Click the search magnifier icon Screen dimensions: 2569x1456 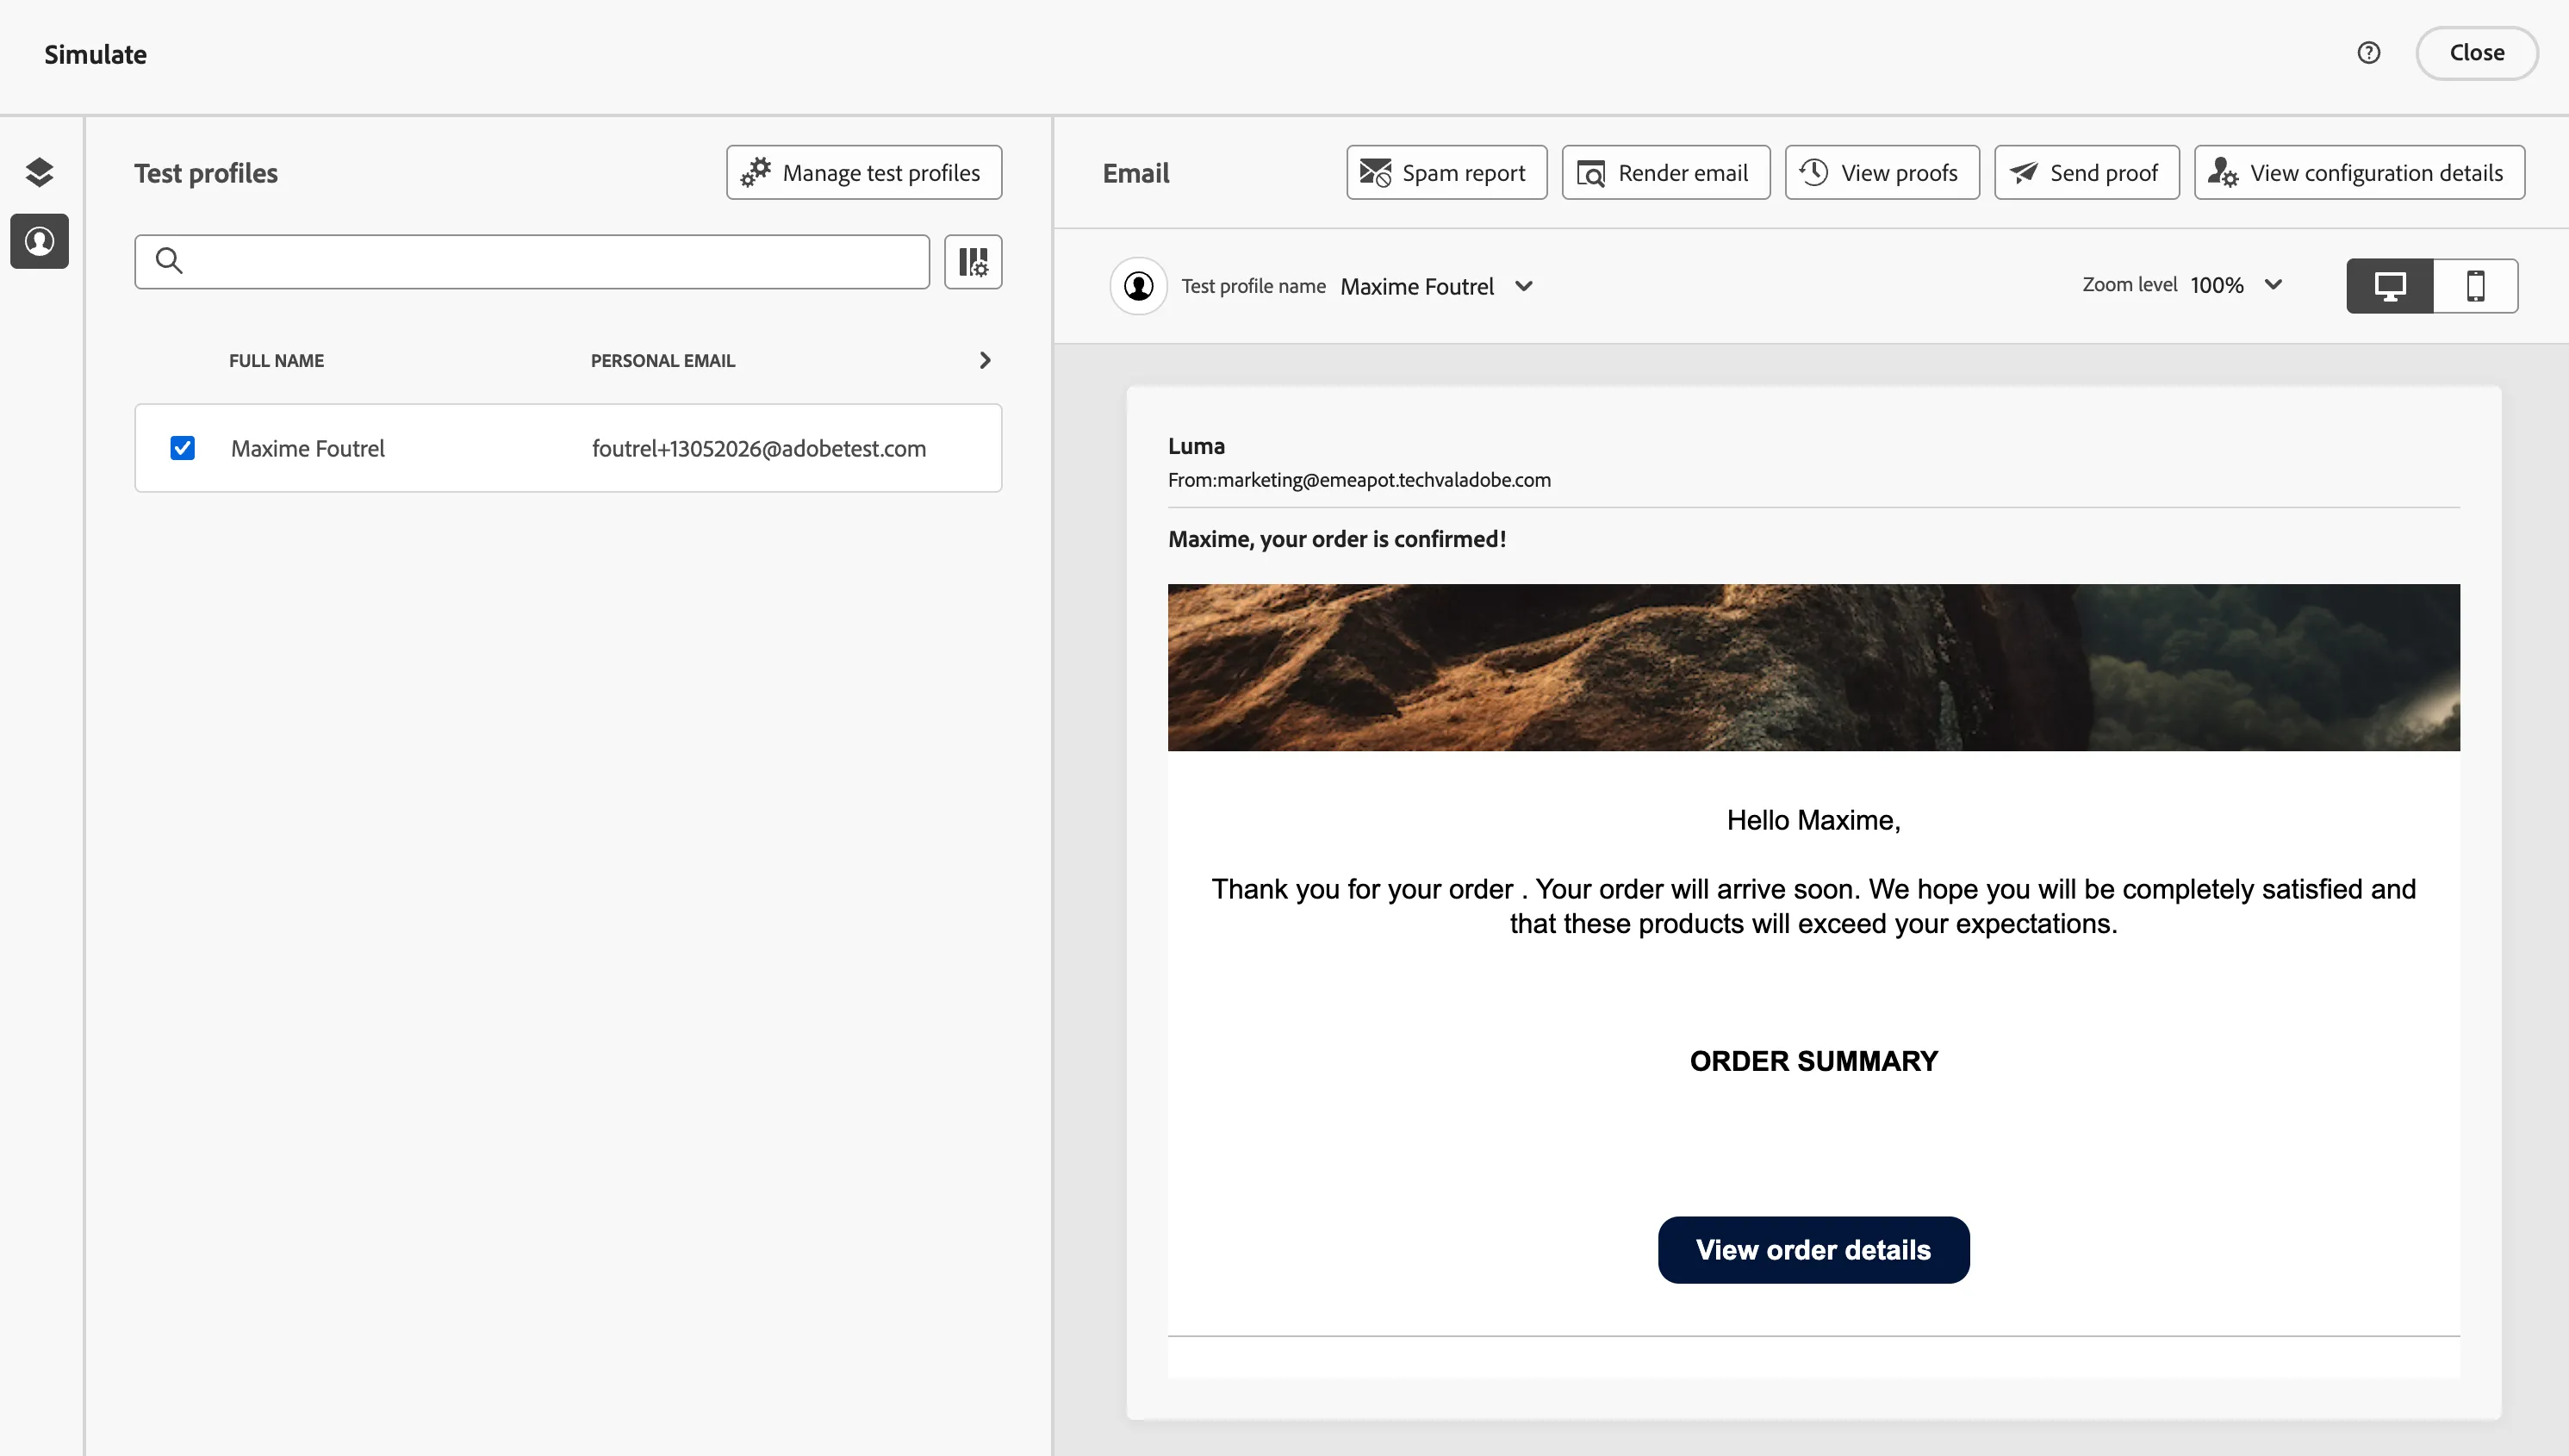[169, 261]
